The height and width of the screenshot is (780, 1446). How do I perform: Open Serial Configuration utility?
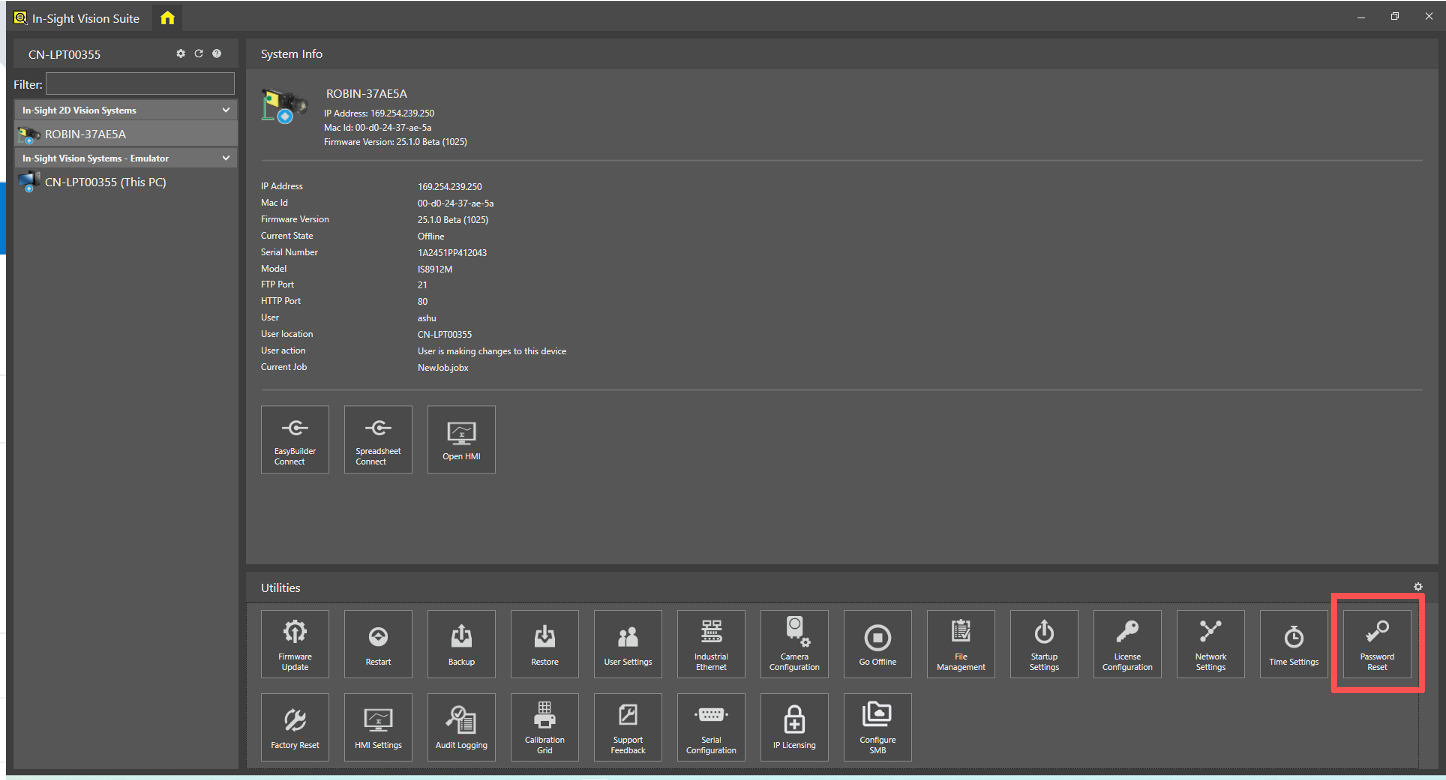pos(711,727)
